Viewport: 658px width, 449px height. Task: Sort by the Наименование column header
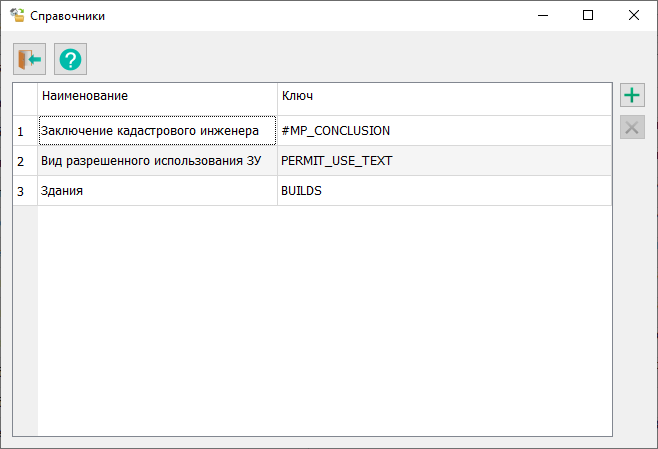pos(157,96)
